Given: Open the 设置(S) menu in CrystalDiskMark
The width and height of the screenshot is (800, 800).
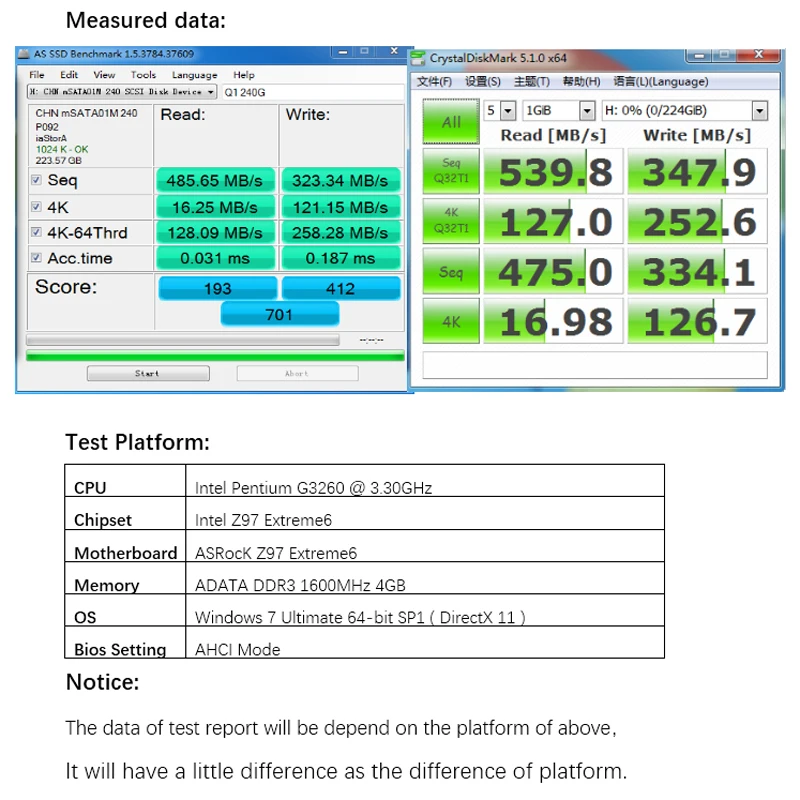Looking at the screenshot, I should tap(483, 82).
